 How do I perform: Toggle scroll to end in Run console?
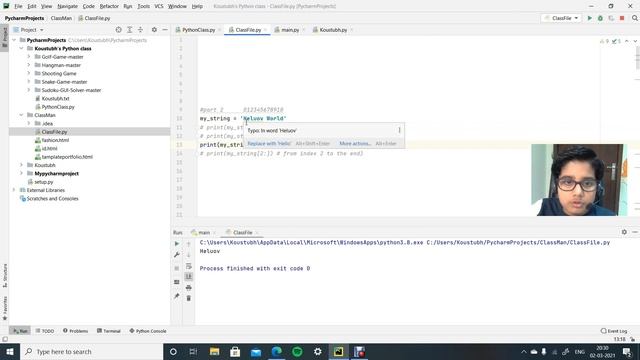[x=189, y=277]
